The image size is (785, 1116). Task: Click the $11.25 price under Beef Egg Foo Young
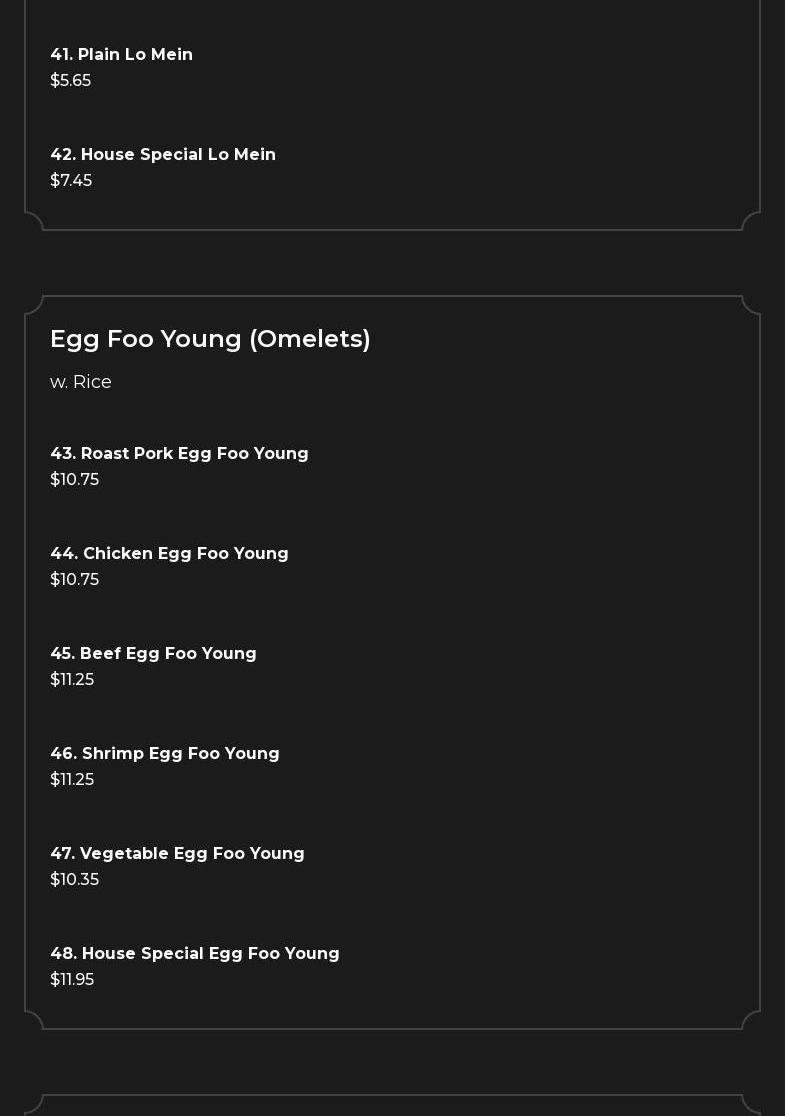coord(72,679)
